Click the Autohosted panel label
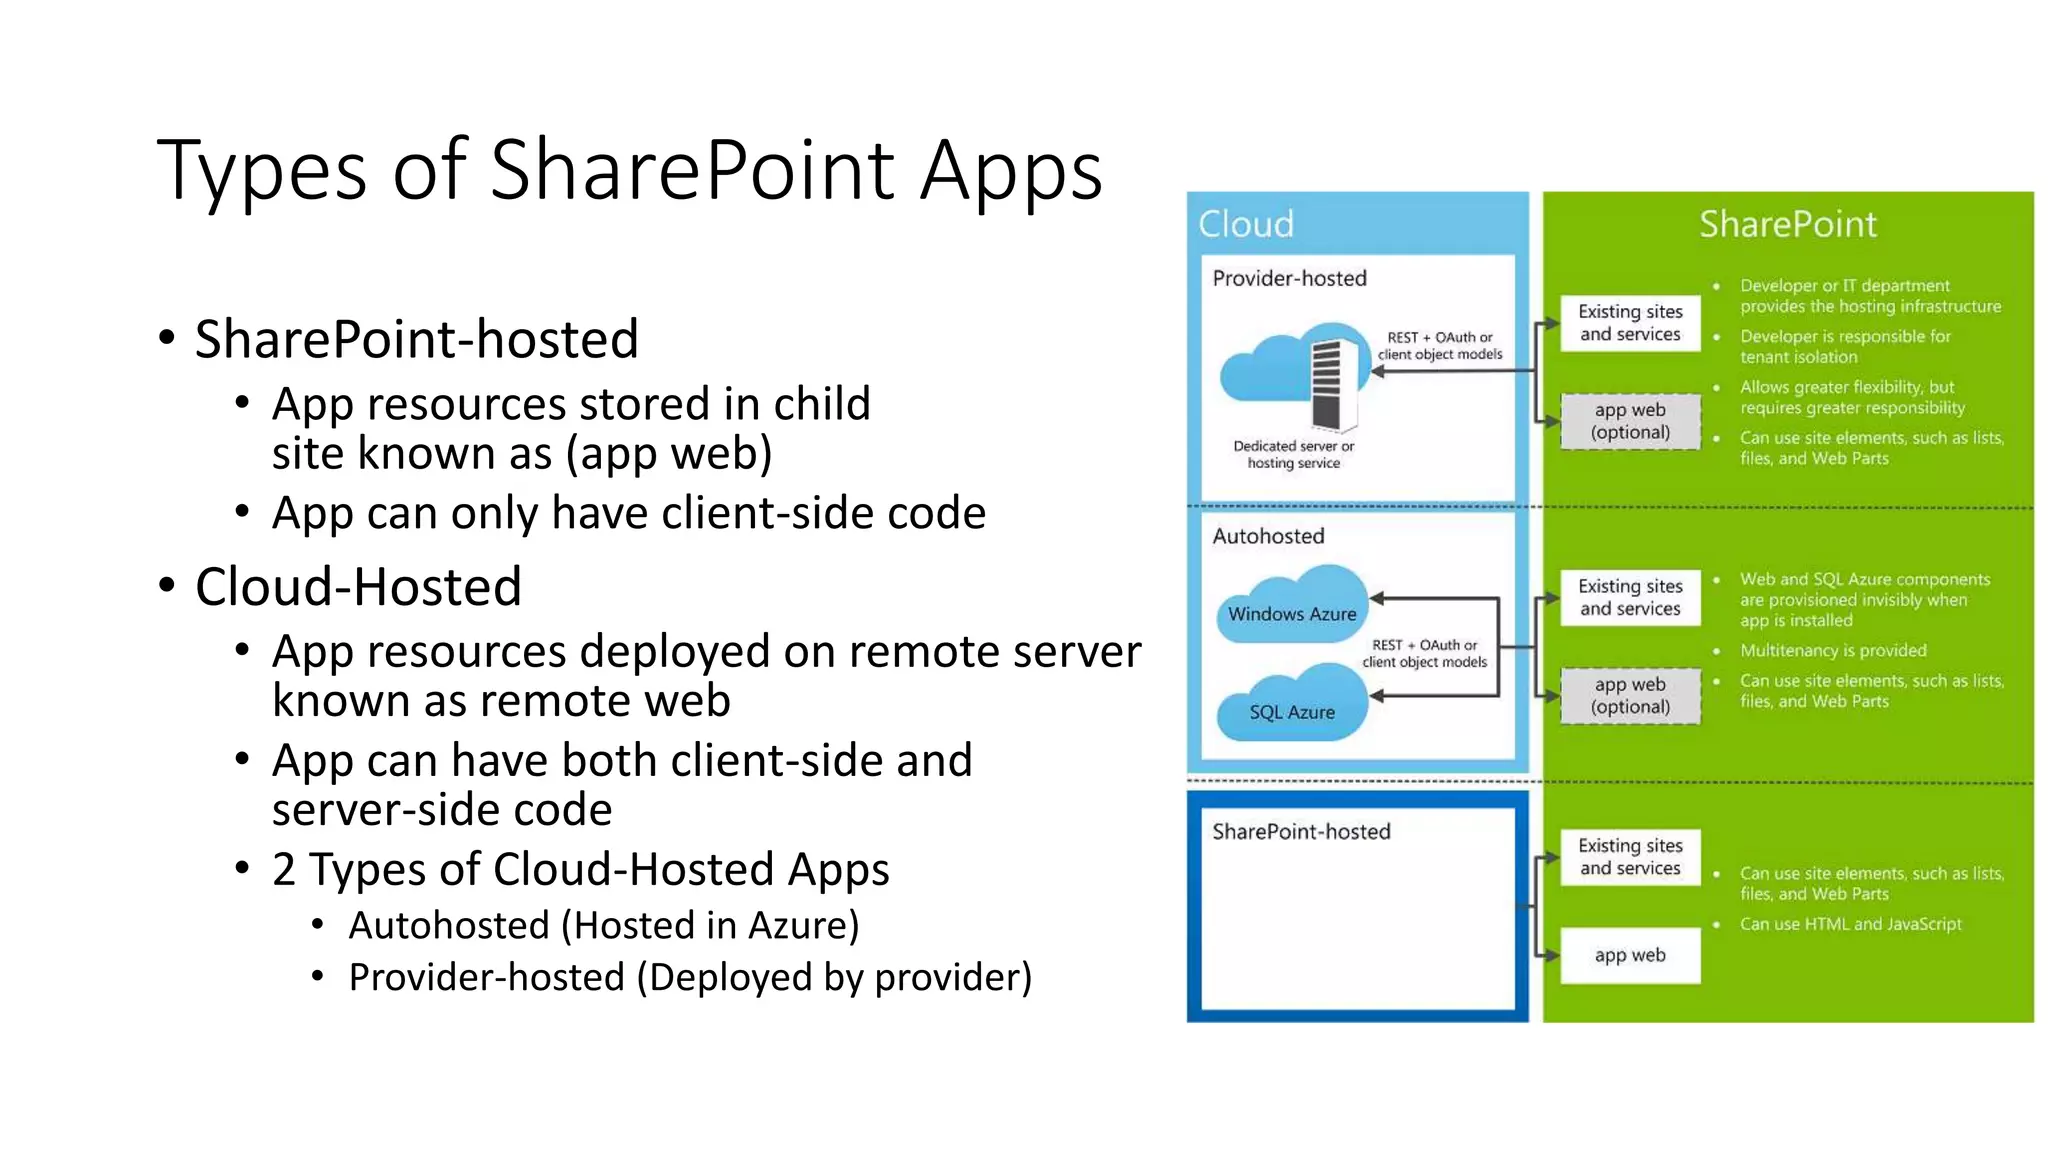The width and height of the screenshot is (2048, 1152). click(x=1268, y=536)
